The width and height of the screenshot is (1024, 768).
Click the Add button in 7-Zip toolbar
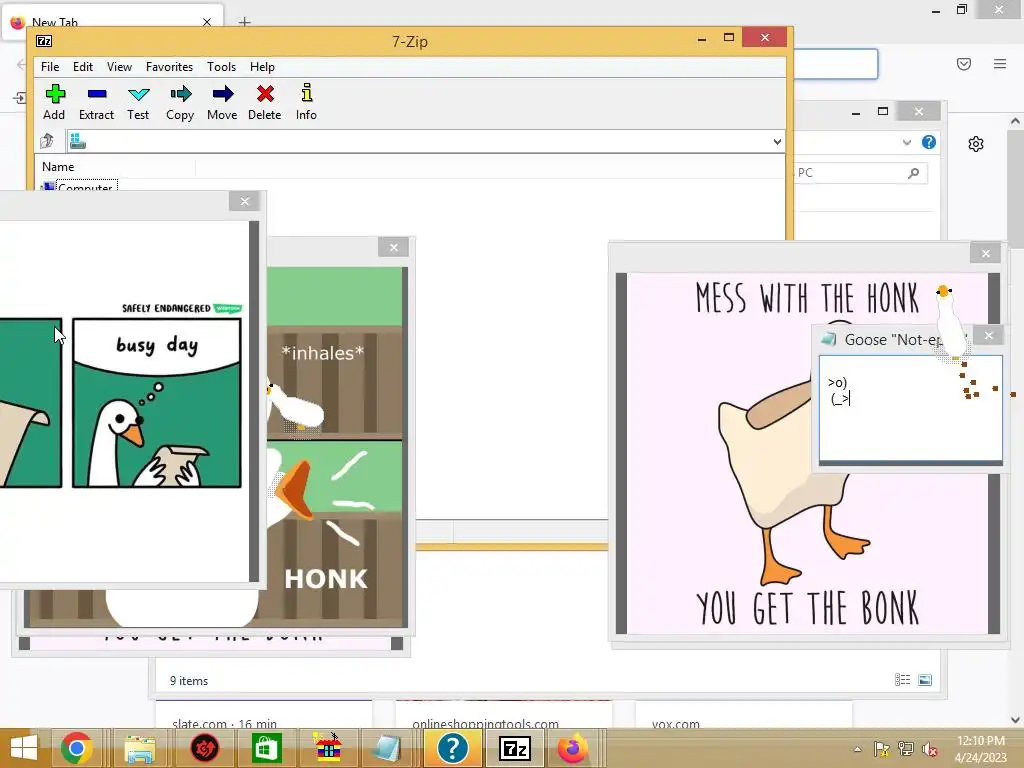54,102
